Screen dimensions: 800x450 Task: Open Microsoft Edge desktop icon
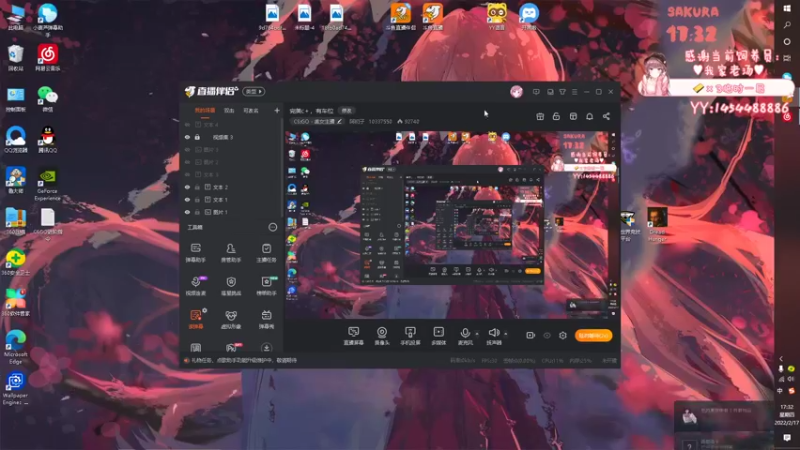click(15, 346)
